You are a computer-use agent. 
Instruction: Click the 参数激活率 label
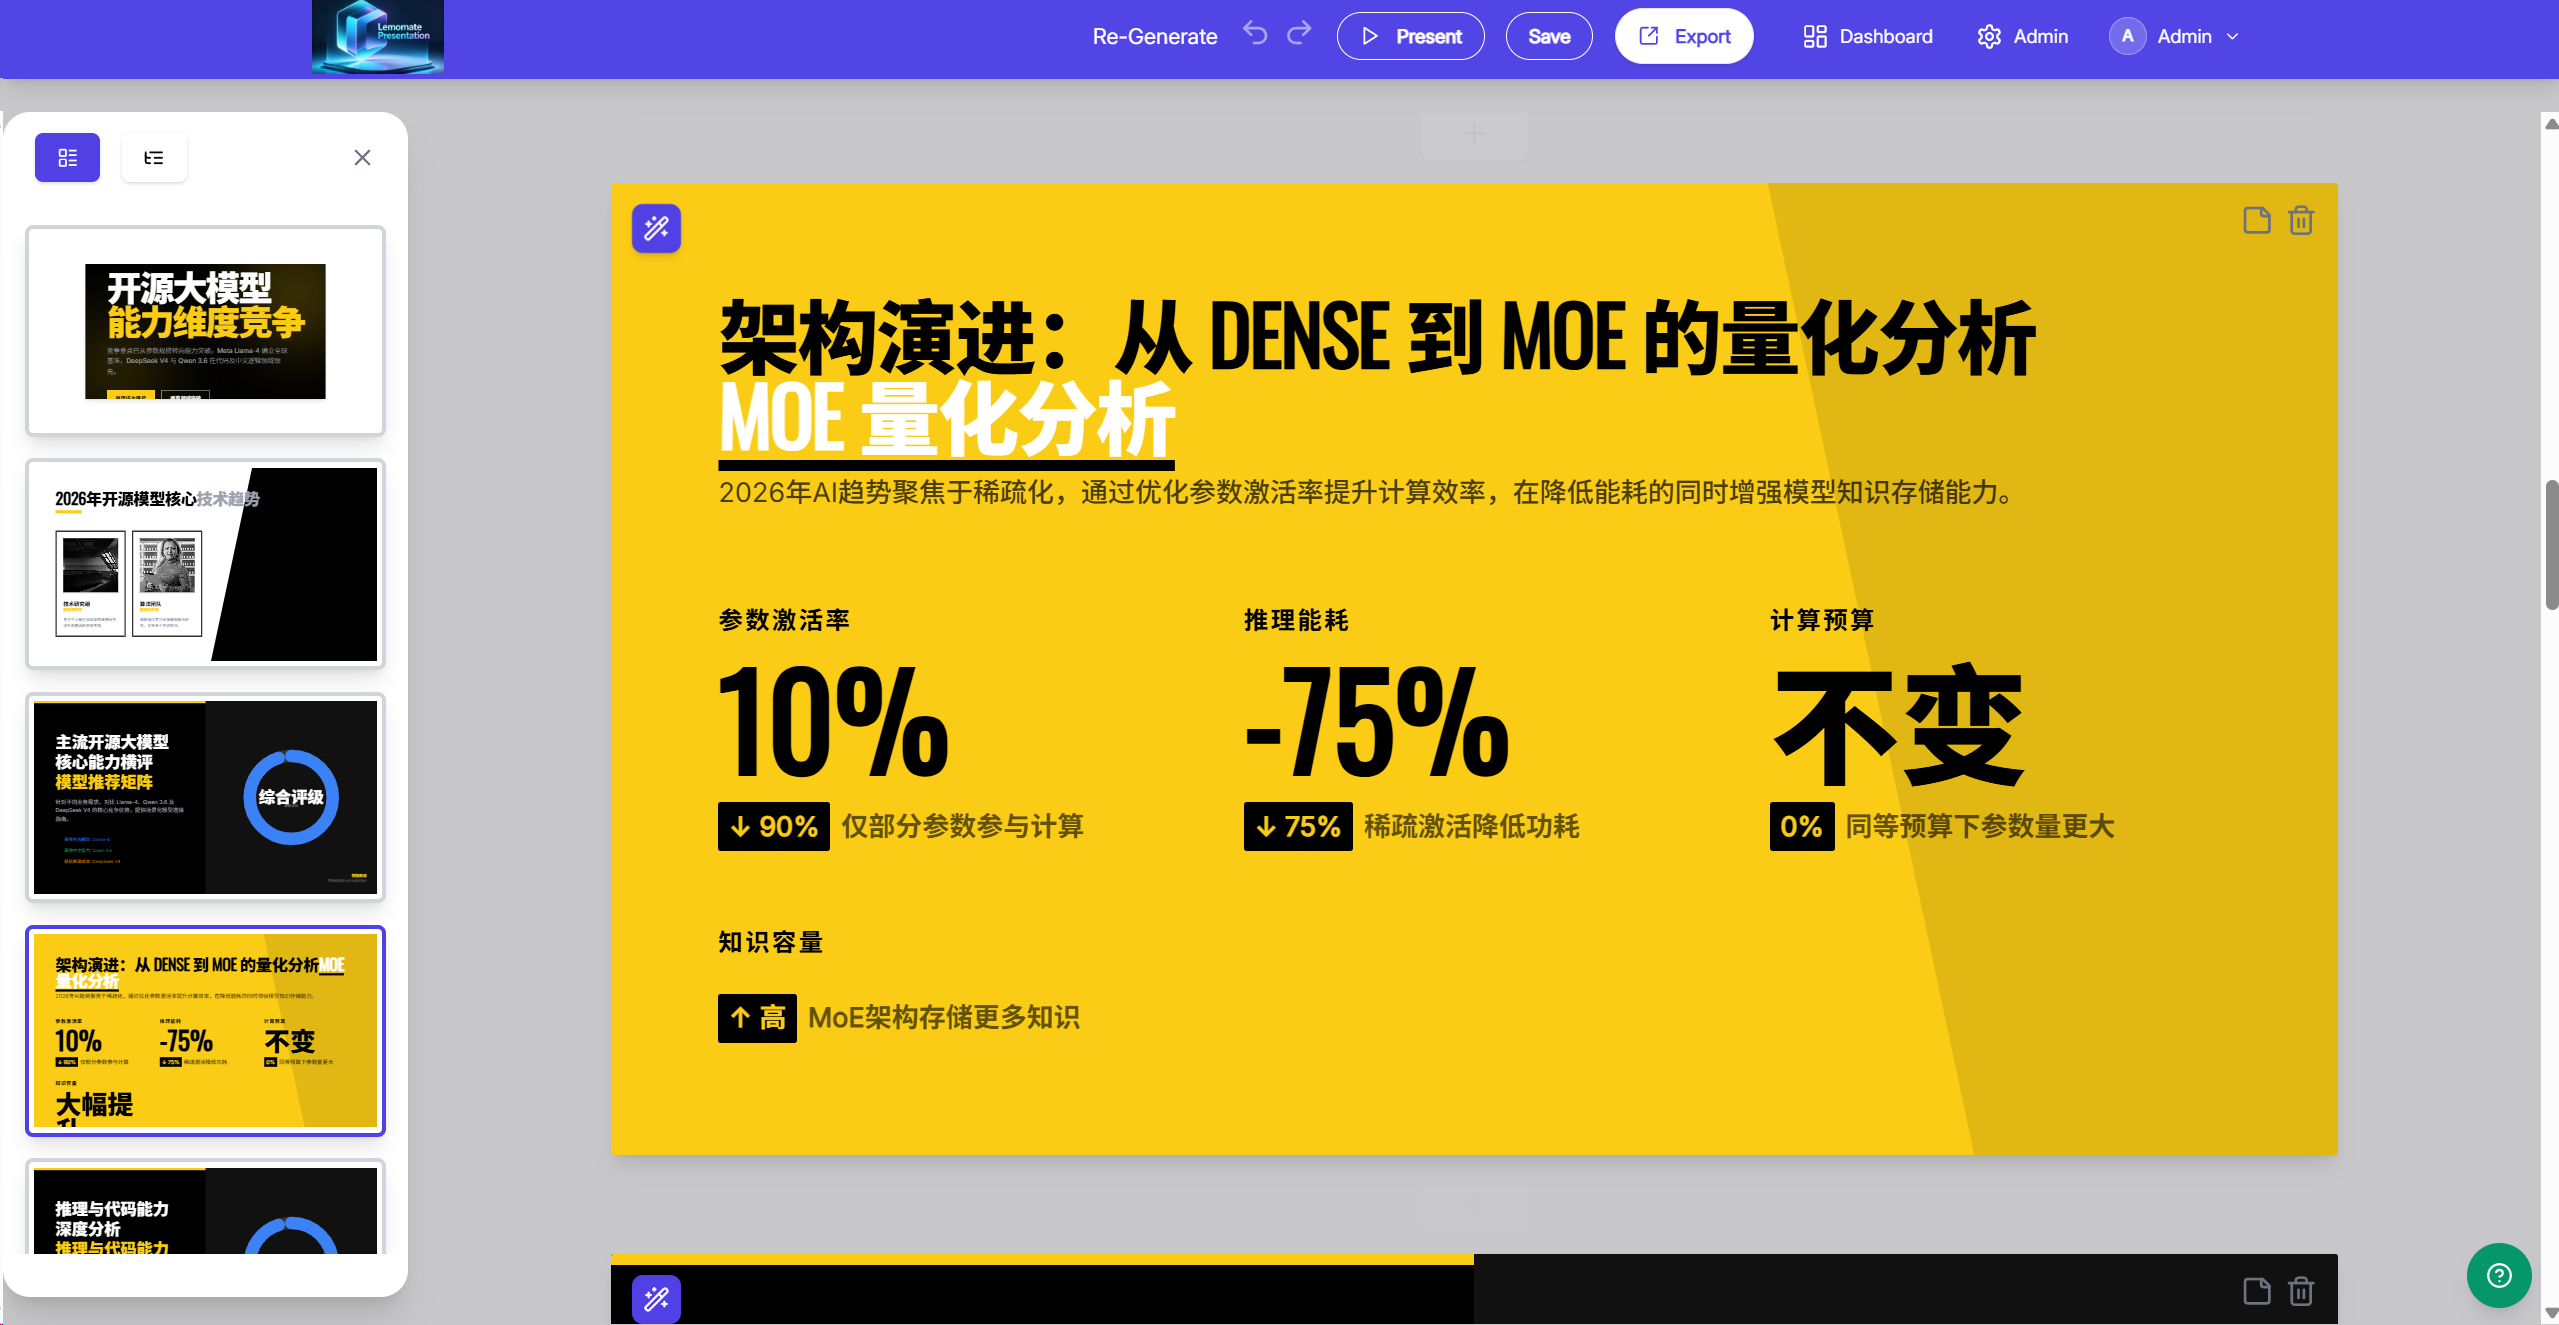tap(785, 620)
